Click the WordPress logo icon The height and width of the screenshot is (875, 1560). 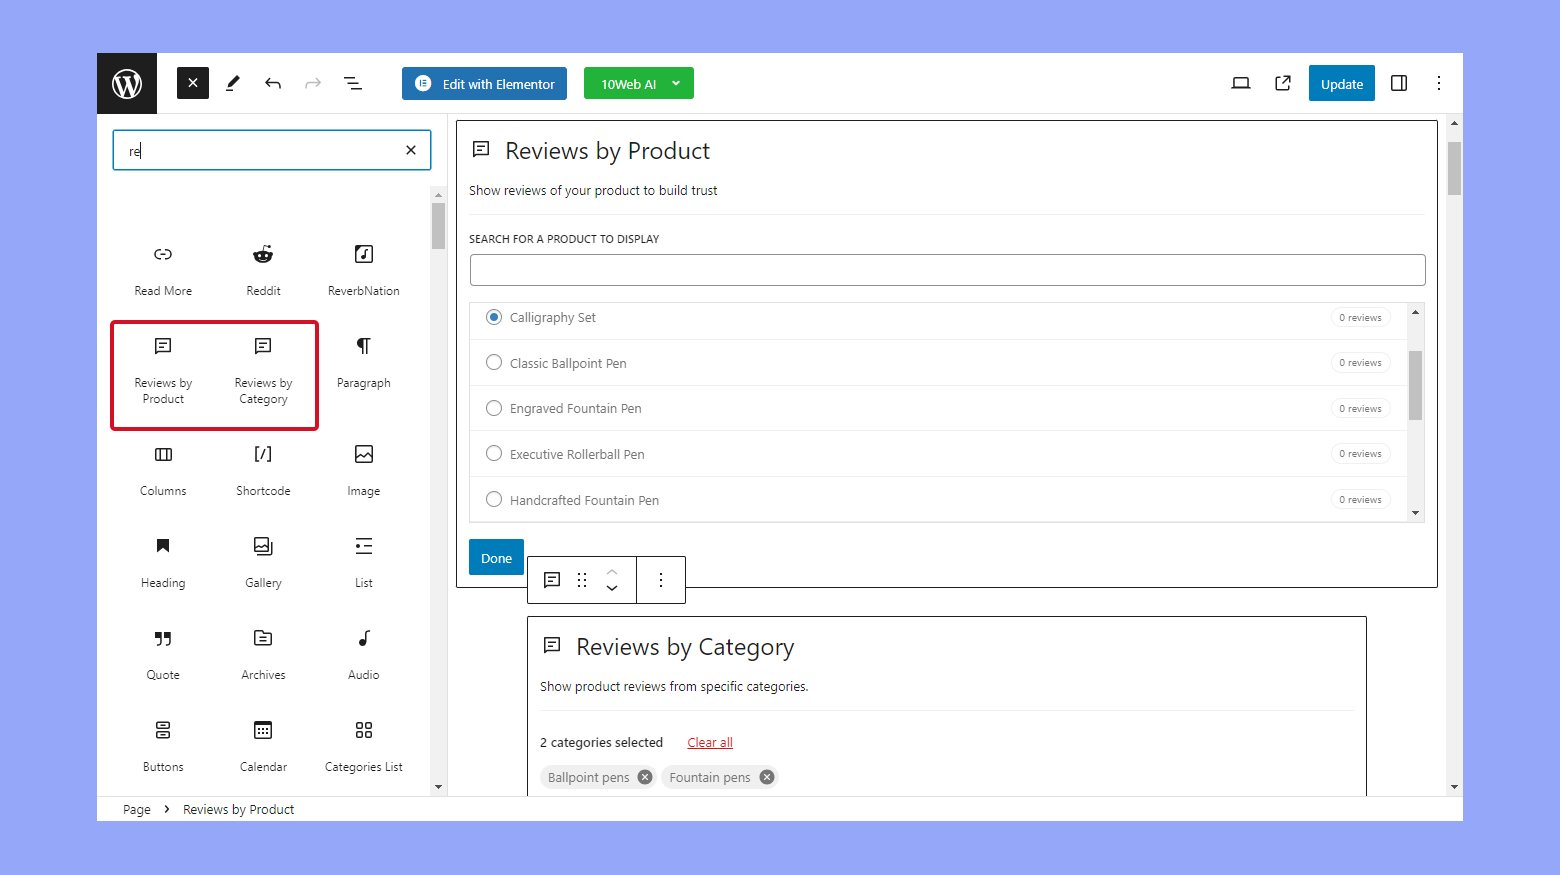point(127,84)
